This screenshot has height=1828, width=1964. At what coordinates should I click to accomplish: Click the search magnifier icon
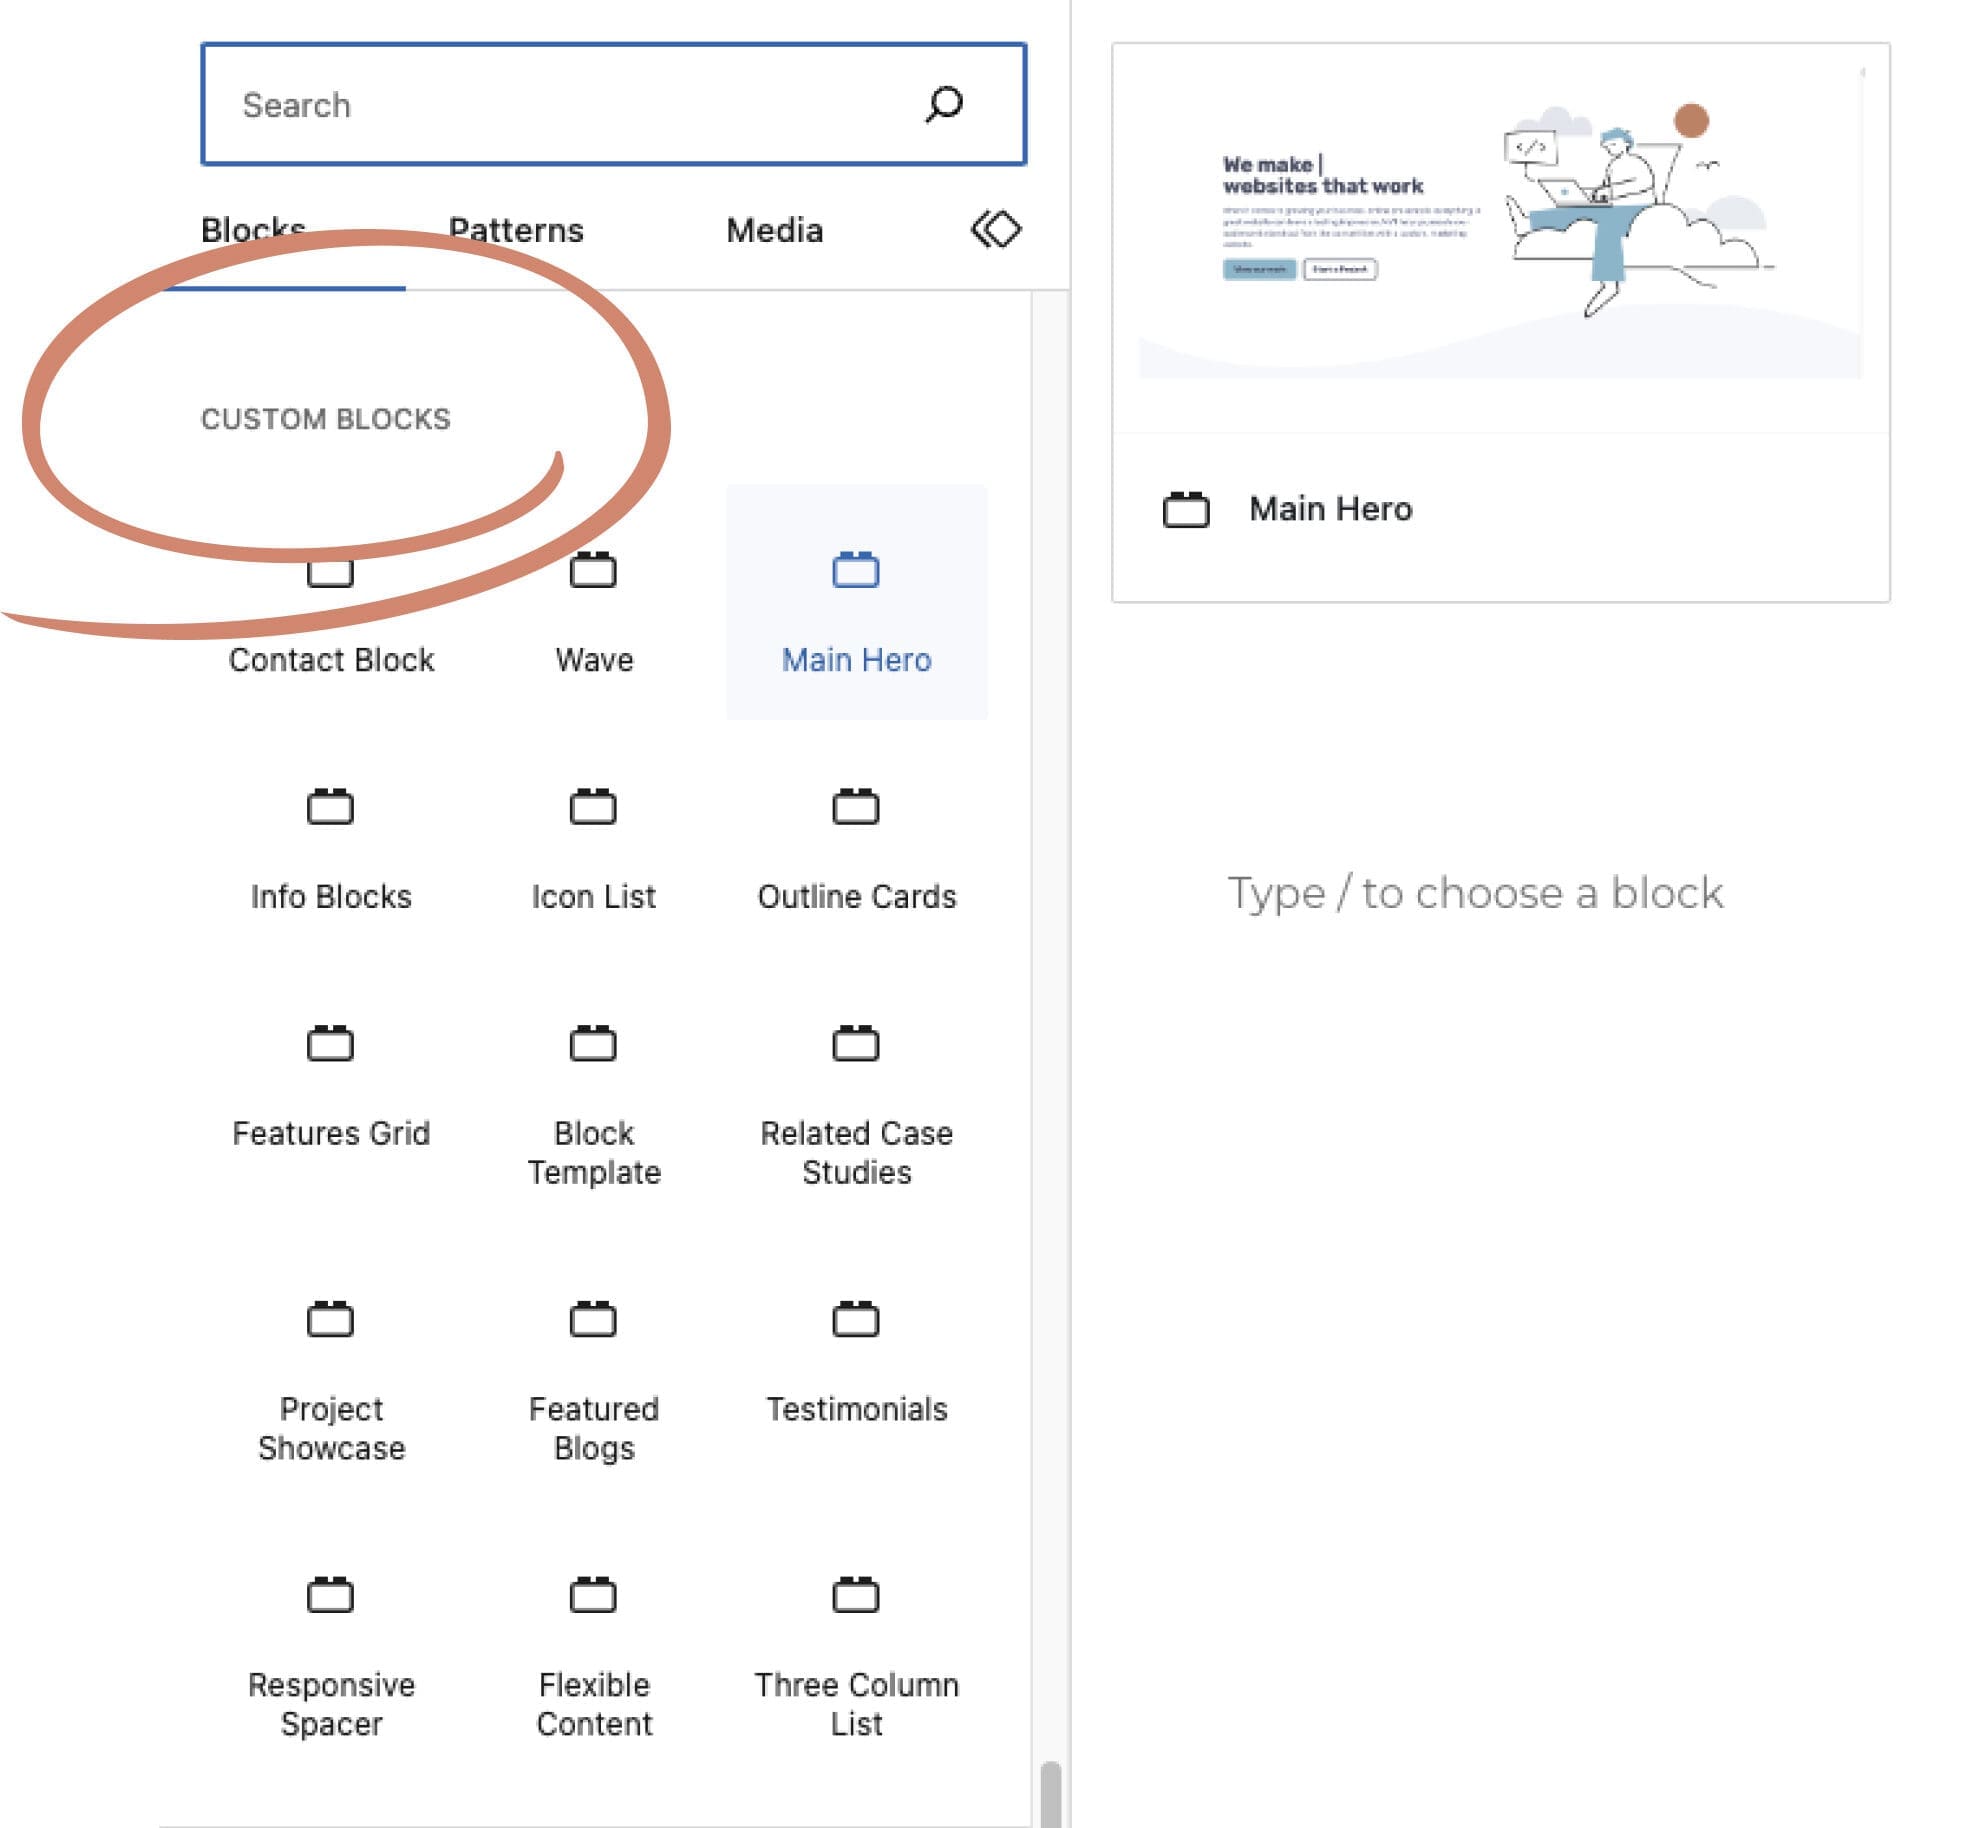point(943,104)
